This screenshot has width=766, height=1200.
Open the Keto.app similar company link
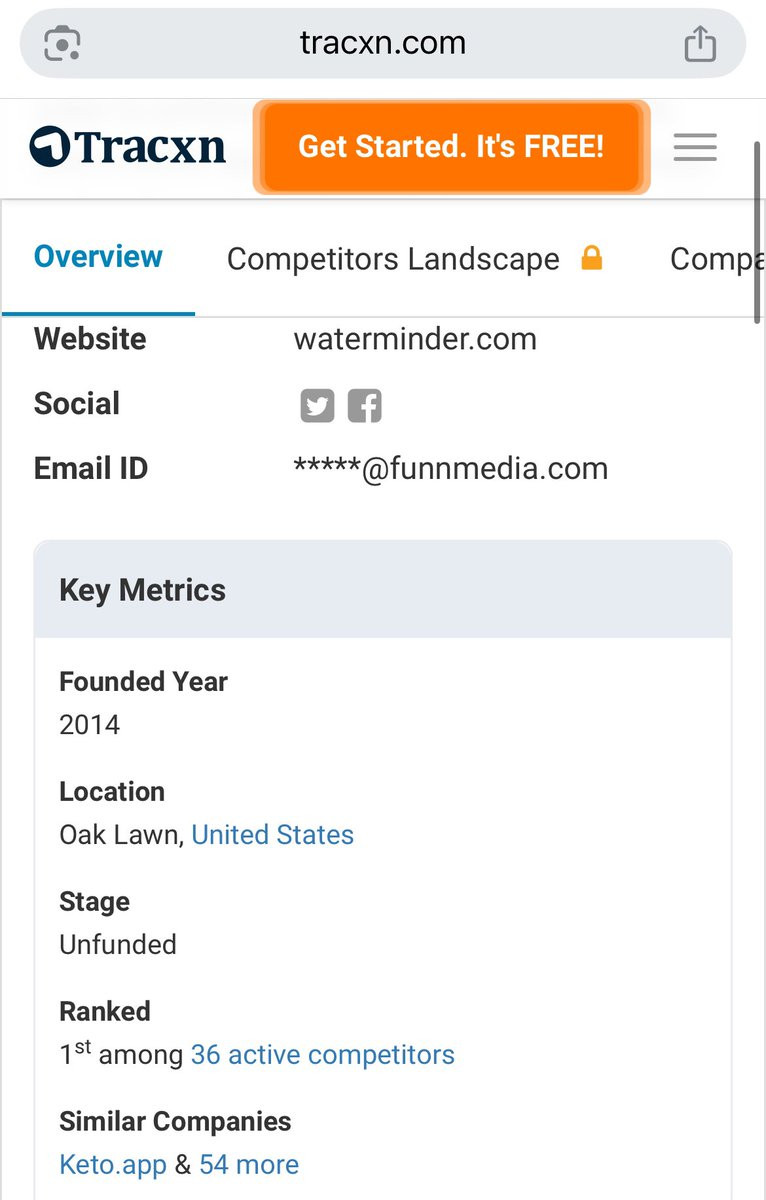113,1165
